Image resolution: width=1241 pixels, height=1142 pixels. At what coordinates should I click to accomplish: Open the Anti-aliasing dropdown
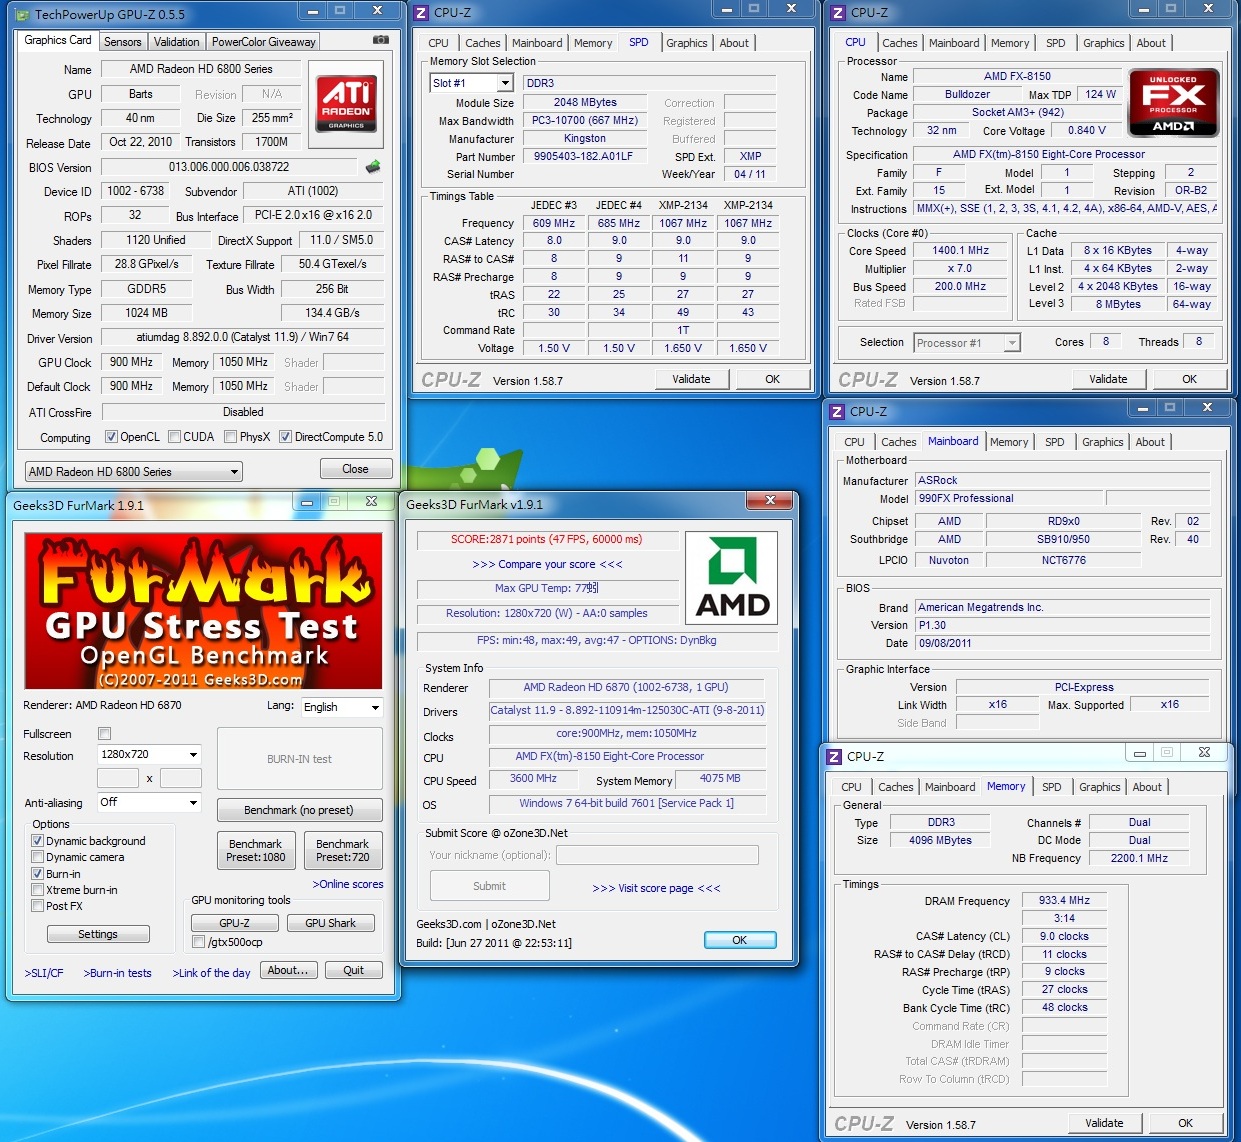149,802
